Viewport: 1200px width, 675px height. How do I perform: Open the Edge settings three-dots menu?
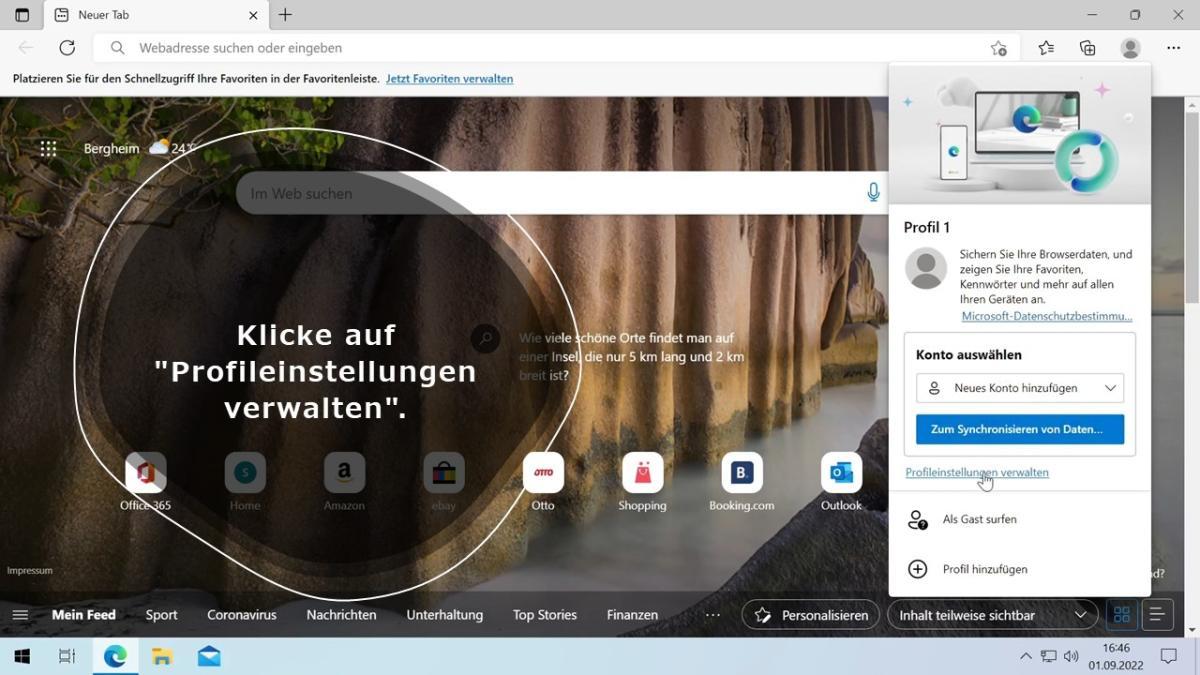[x=1173, y=48]
